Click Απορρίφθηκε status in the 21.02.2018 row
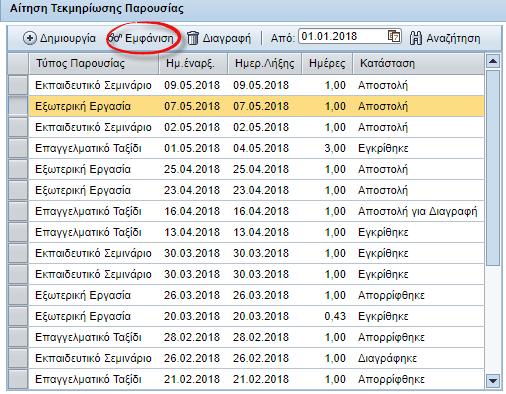The width and height of the screenshot is (506, 394). click(x=391, y=379)
